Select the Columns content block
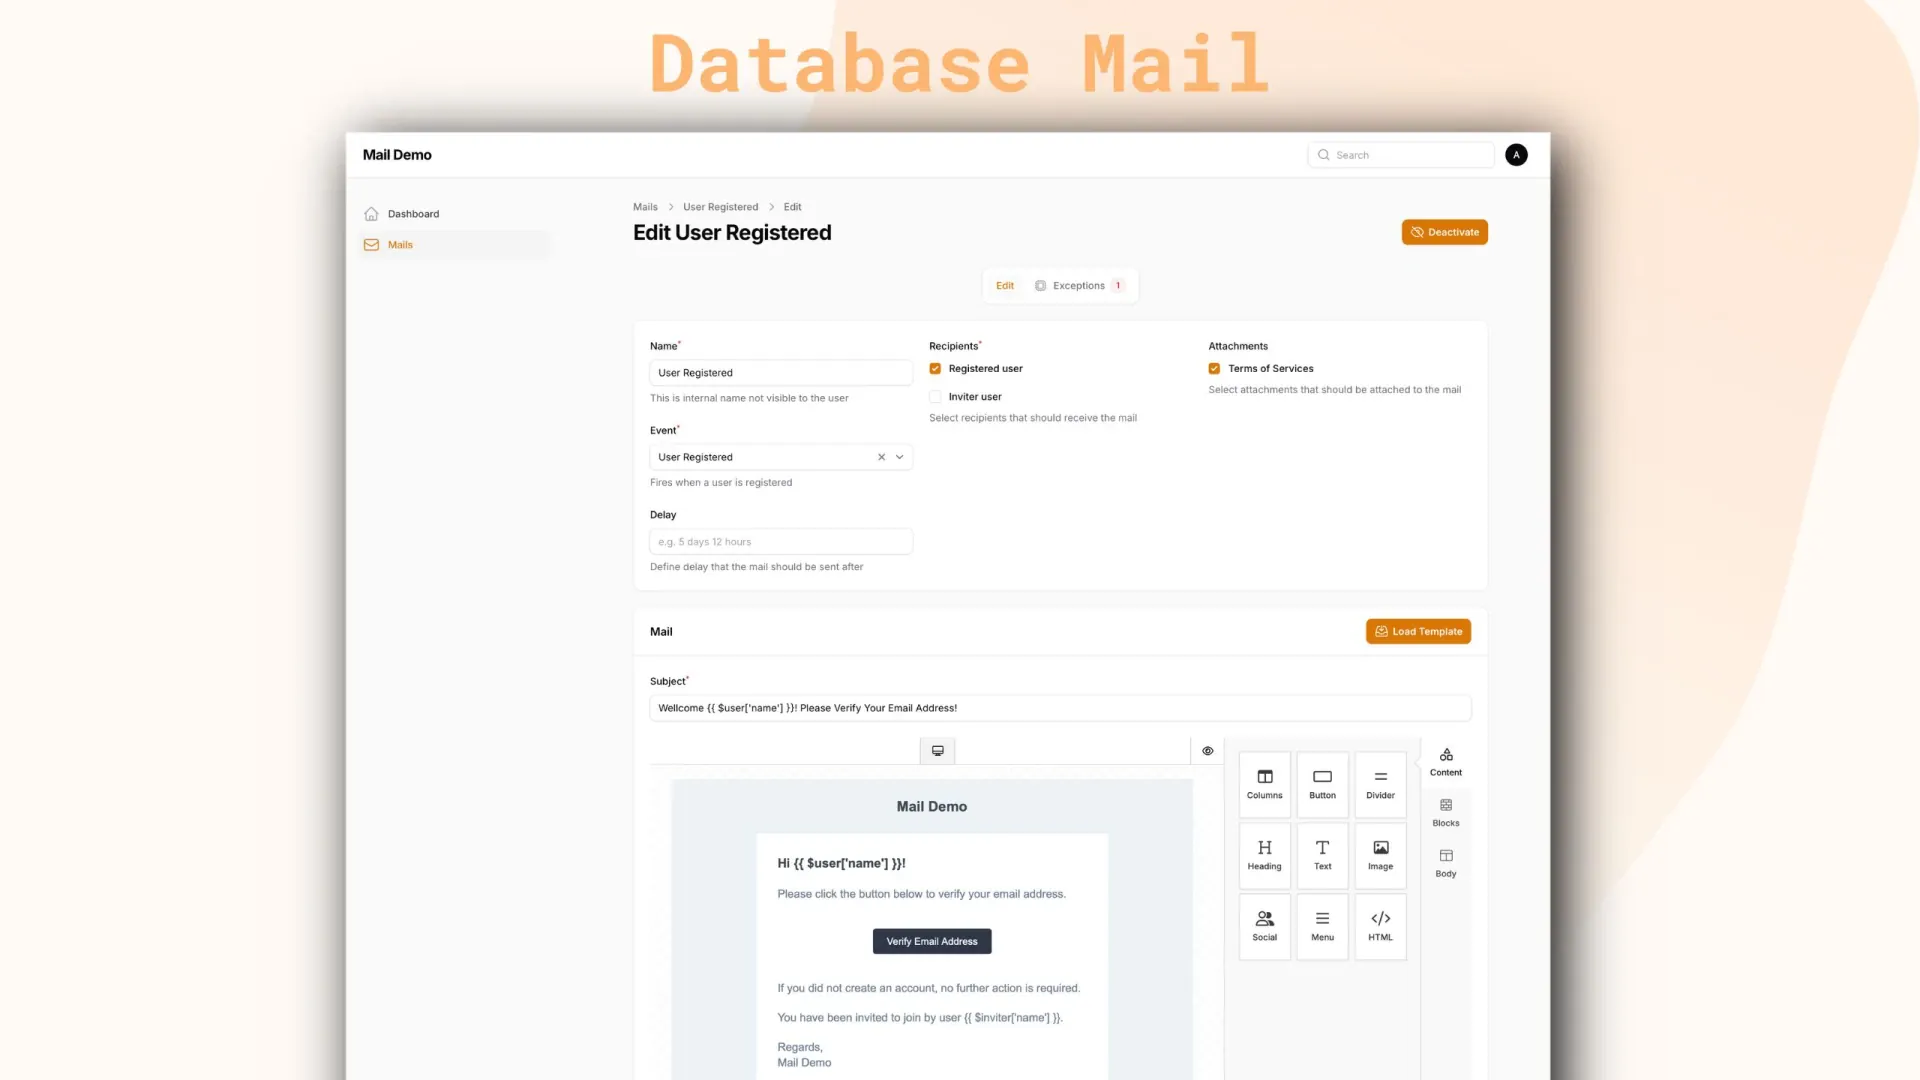Image resolution: width=1920 pixels, height=1080 pixels. [x=1264, y=784]
